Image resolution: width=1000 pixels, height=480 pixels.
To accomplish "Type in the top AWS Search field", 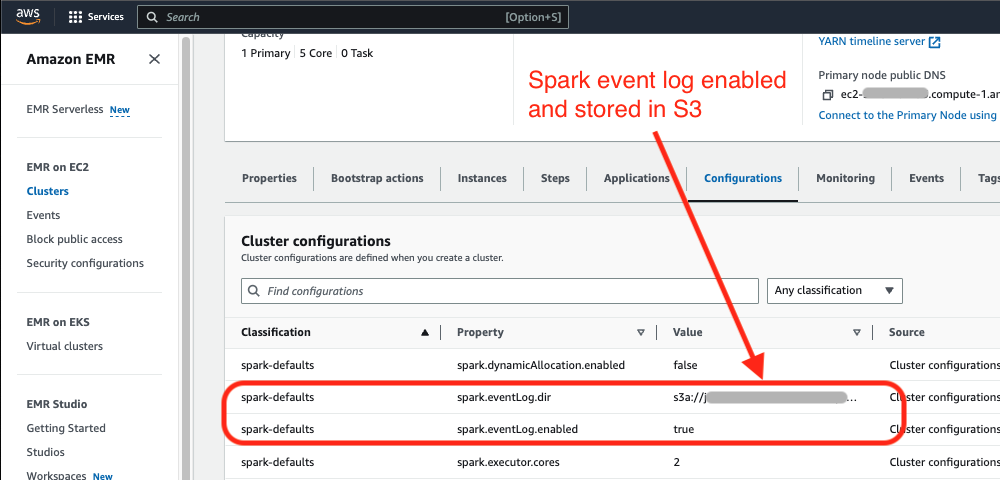I will tap(353, 17).
